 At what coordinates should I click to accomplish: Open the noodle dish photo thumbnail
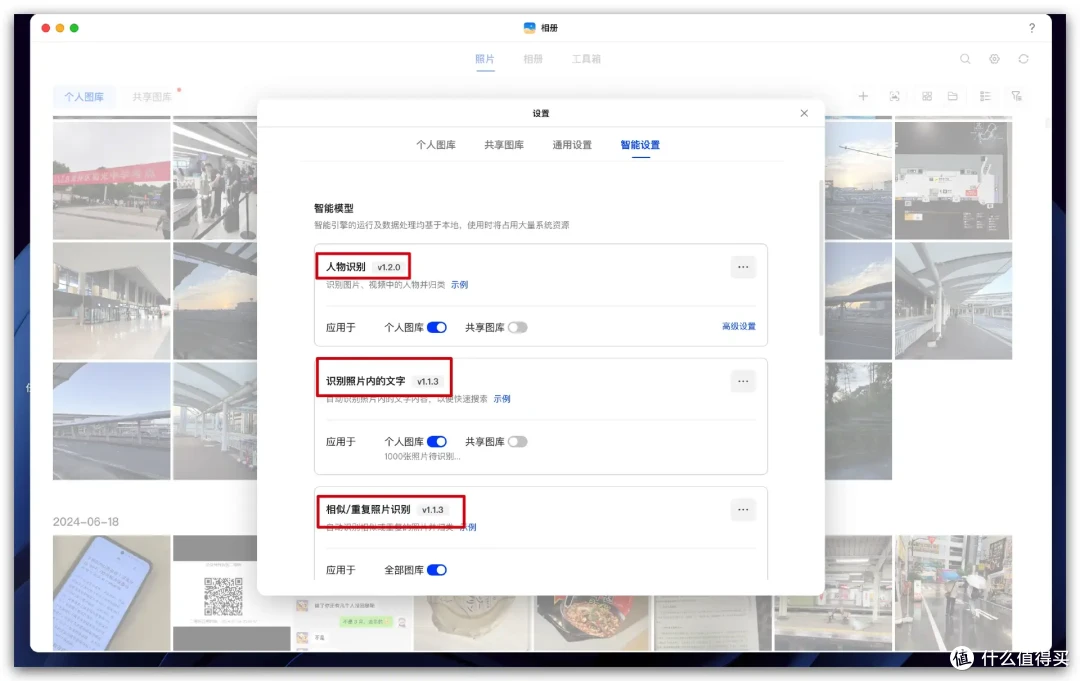point(592,623)
